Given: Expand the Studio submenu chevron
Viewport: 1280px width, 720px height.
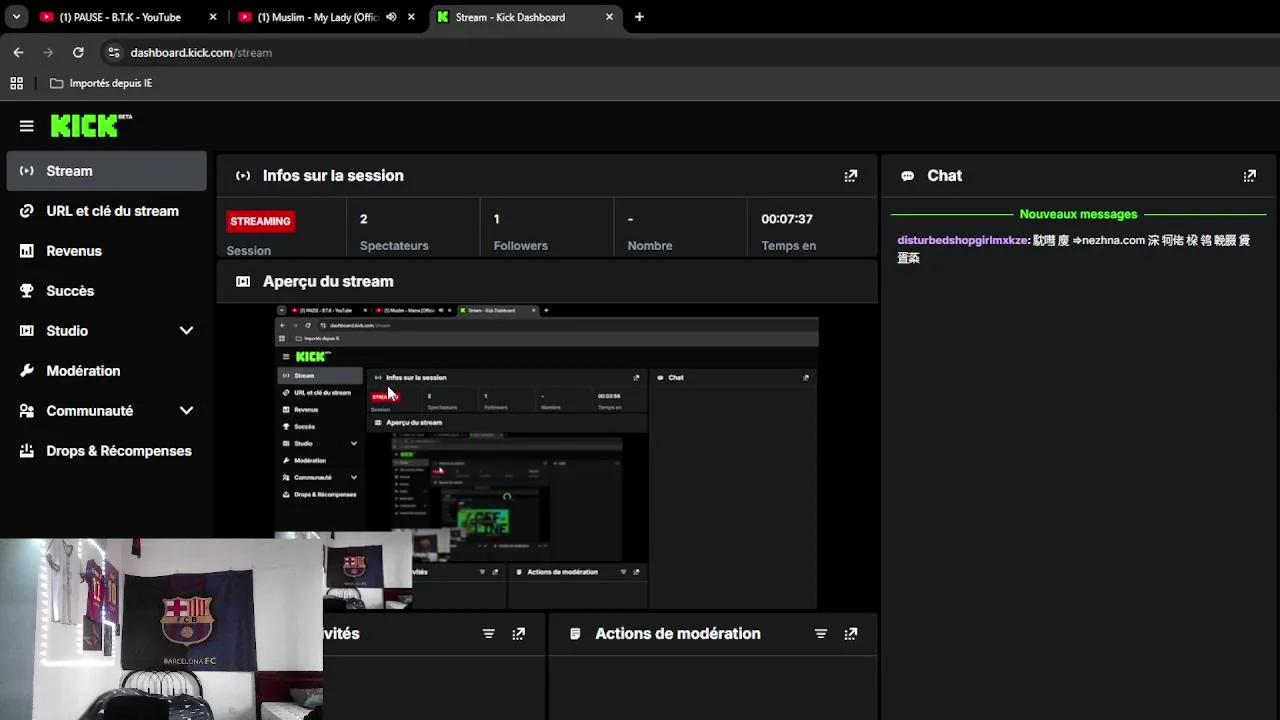Looking at the screenshot, I should (x=186, y=331).
